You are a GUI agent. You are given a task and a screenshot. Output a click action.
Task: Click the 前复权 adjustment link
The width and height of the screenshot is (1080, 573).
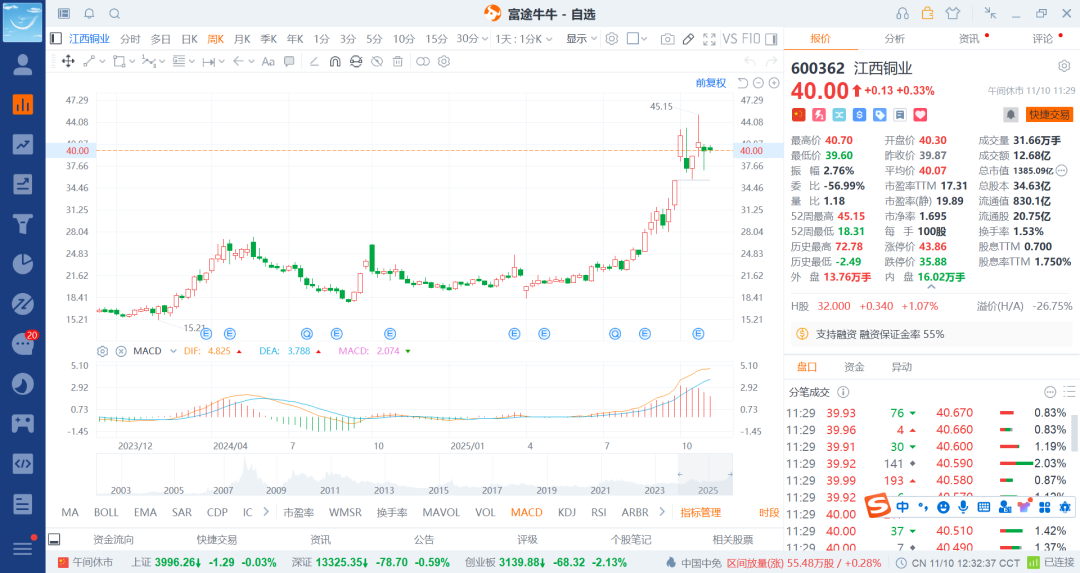pyautogui.click(x=711, y=83)
